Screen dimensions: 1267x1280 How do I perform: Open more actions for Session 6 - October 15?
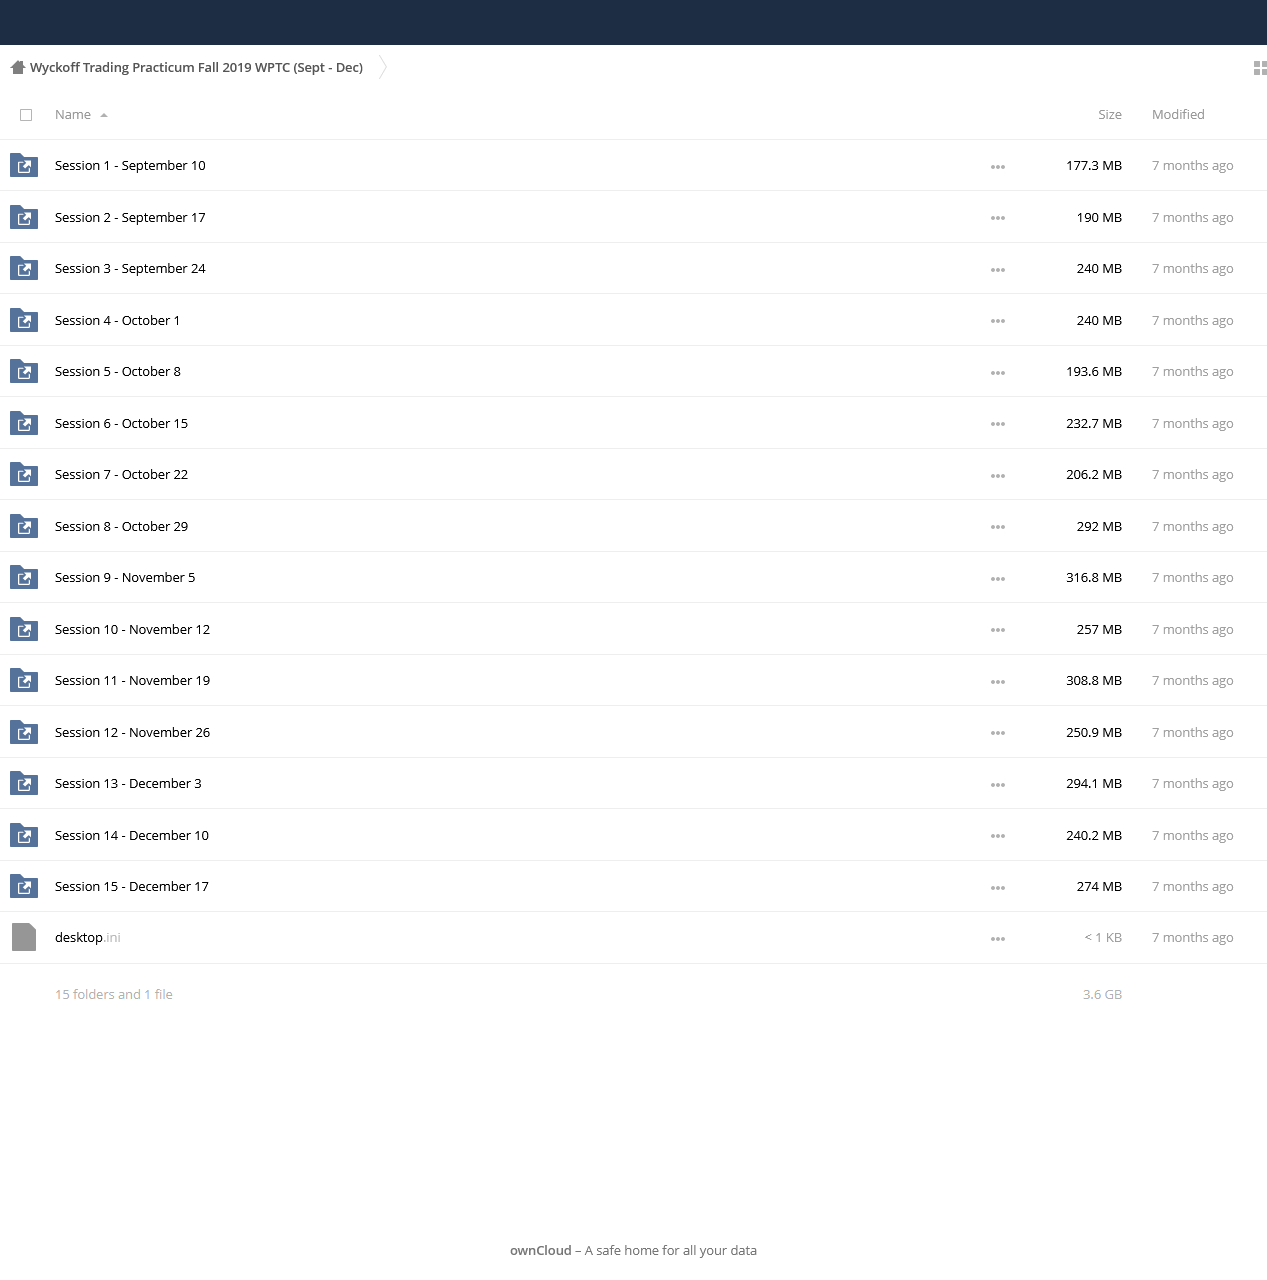point(998,424)
